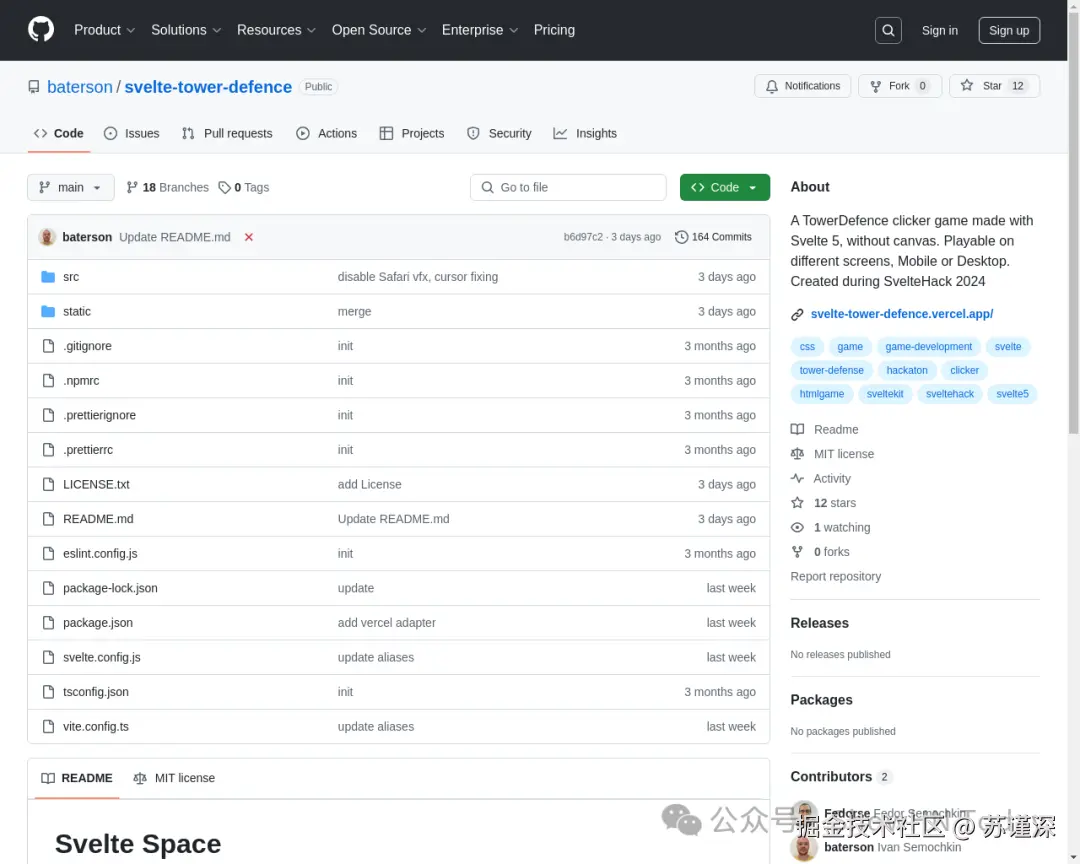Image resolution: width=1080 pixels, height=864 pixels.
Task: Click the stars icon next to 12 stars
Action: [x=797, y=503]
